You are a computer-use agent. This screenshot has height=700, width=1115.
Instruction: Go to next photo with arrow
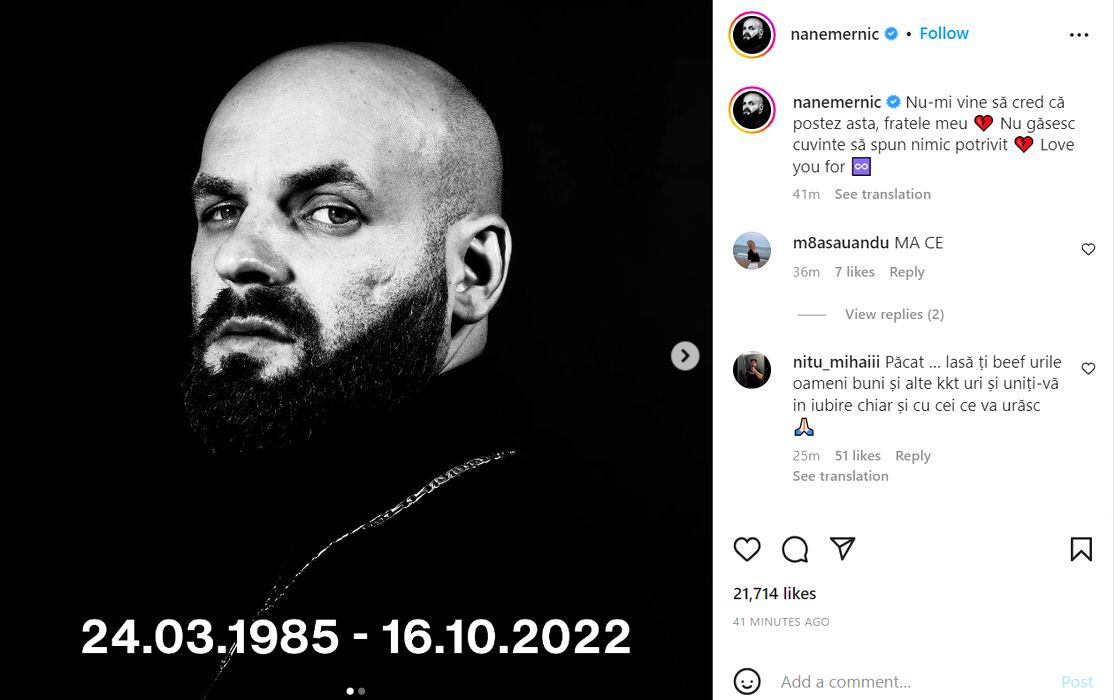(685, 355)
